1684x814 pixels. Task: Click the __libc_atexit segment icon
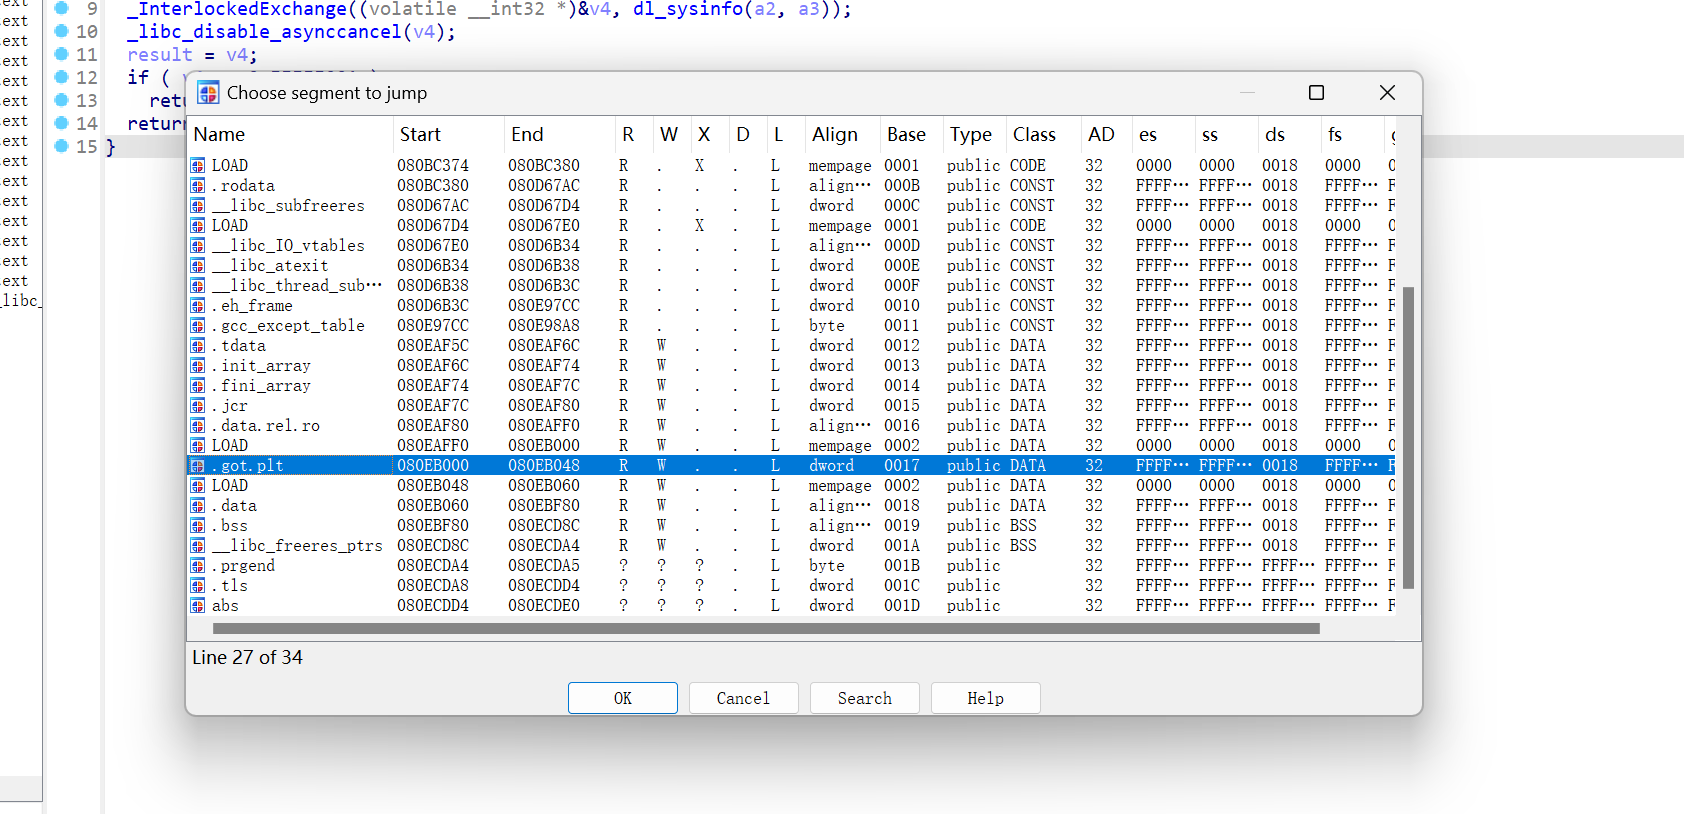tap(198, 265)
